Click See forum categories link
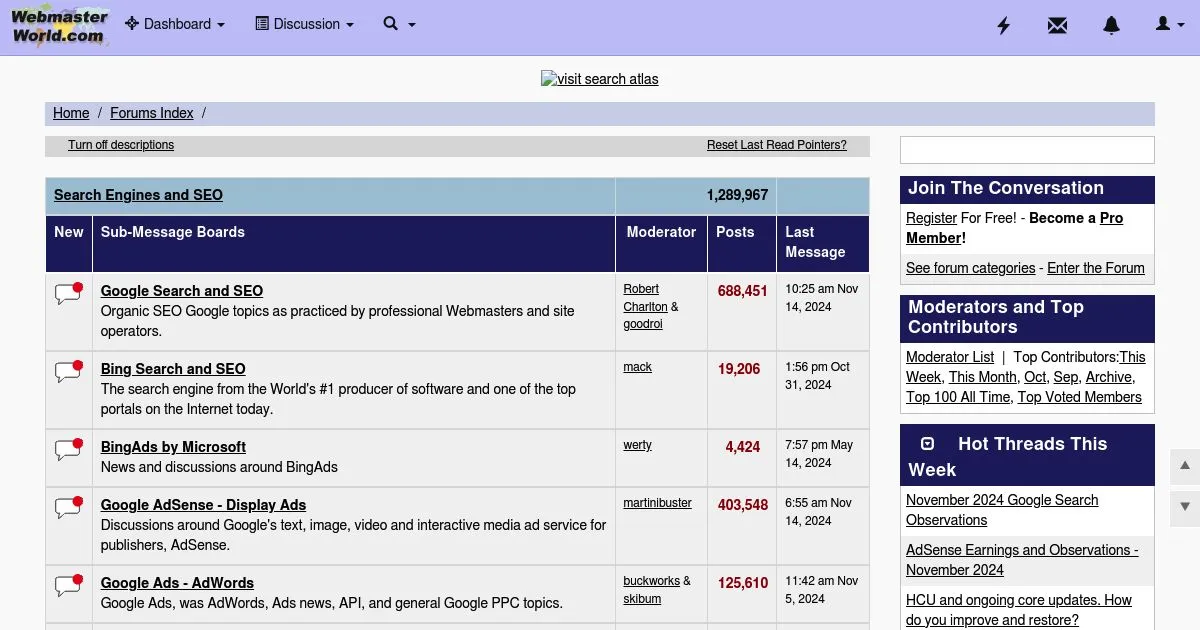Image resolution: width=1200 pixels, height=630 pixels. [x=971, y=268]
